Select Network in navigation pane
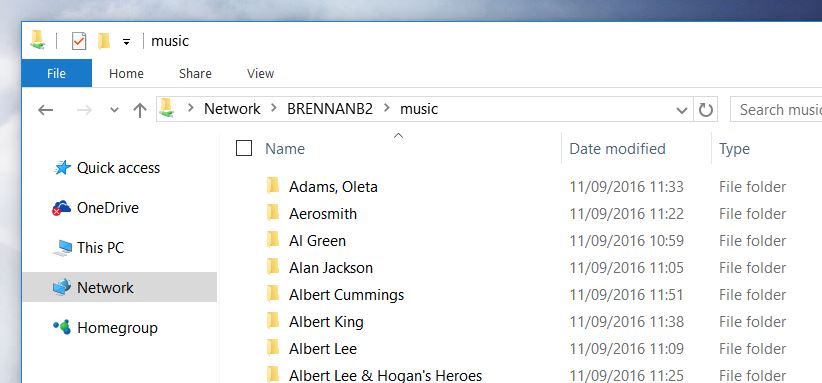Viewport: 822px width, 383px height. click(120, 287)
